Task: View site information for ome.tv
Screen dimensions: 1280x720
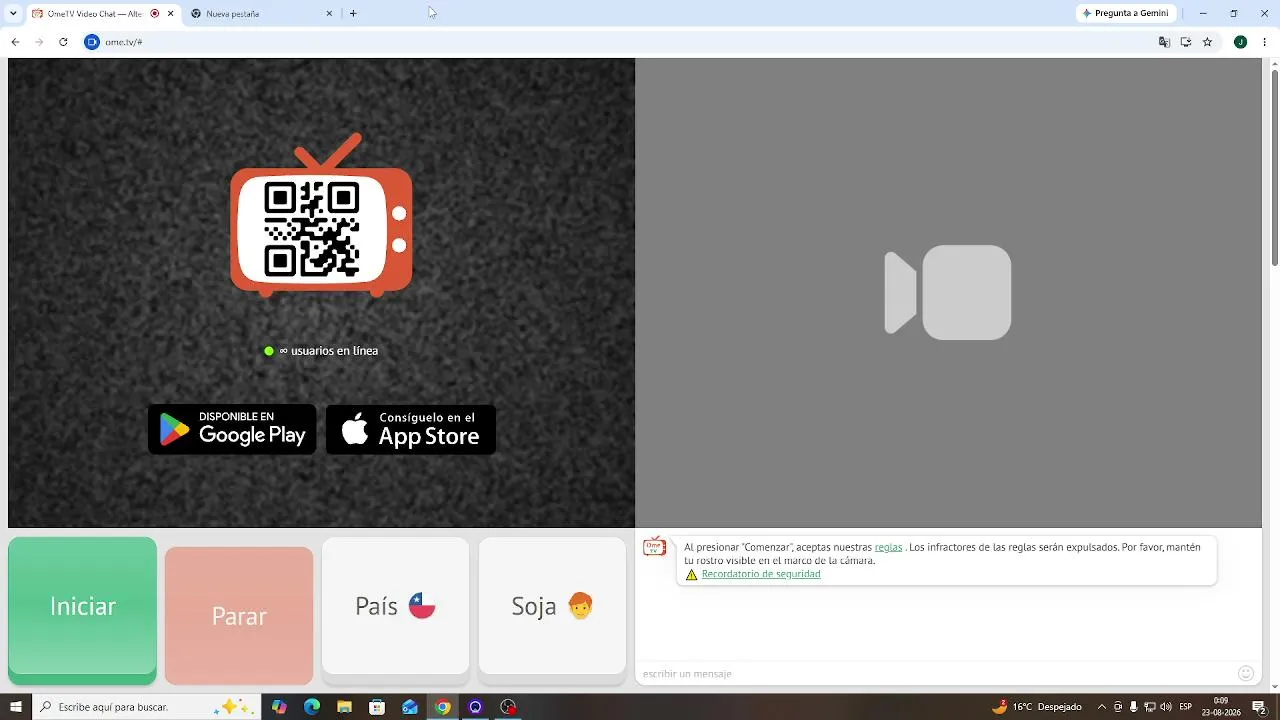Action: 92,42
